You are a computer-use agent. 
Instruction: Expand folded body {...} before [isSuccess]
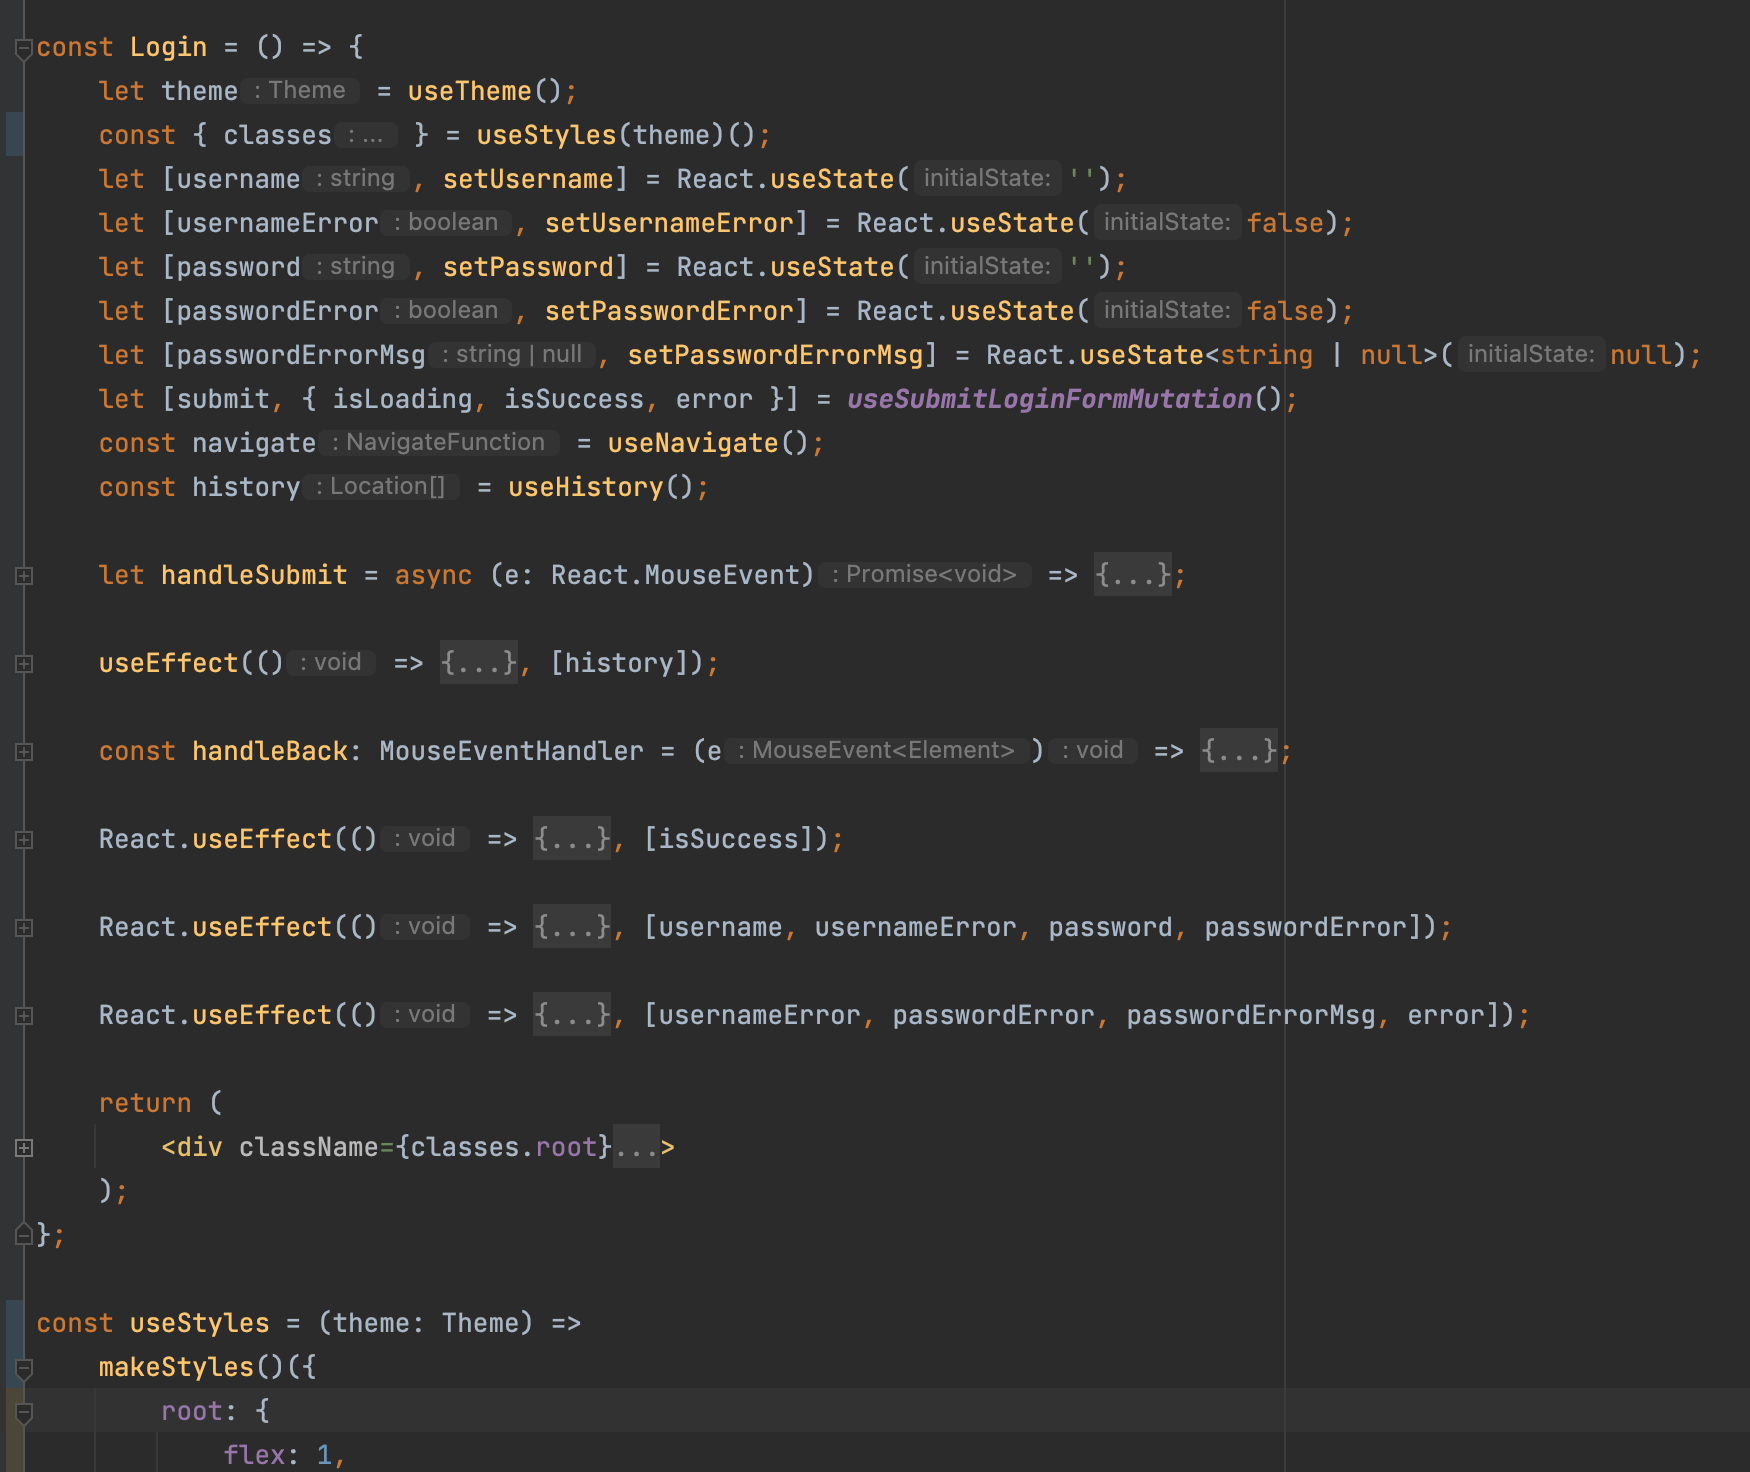572,839
